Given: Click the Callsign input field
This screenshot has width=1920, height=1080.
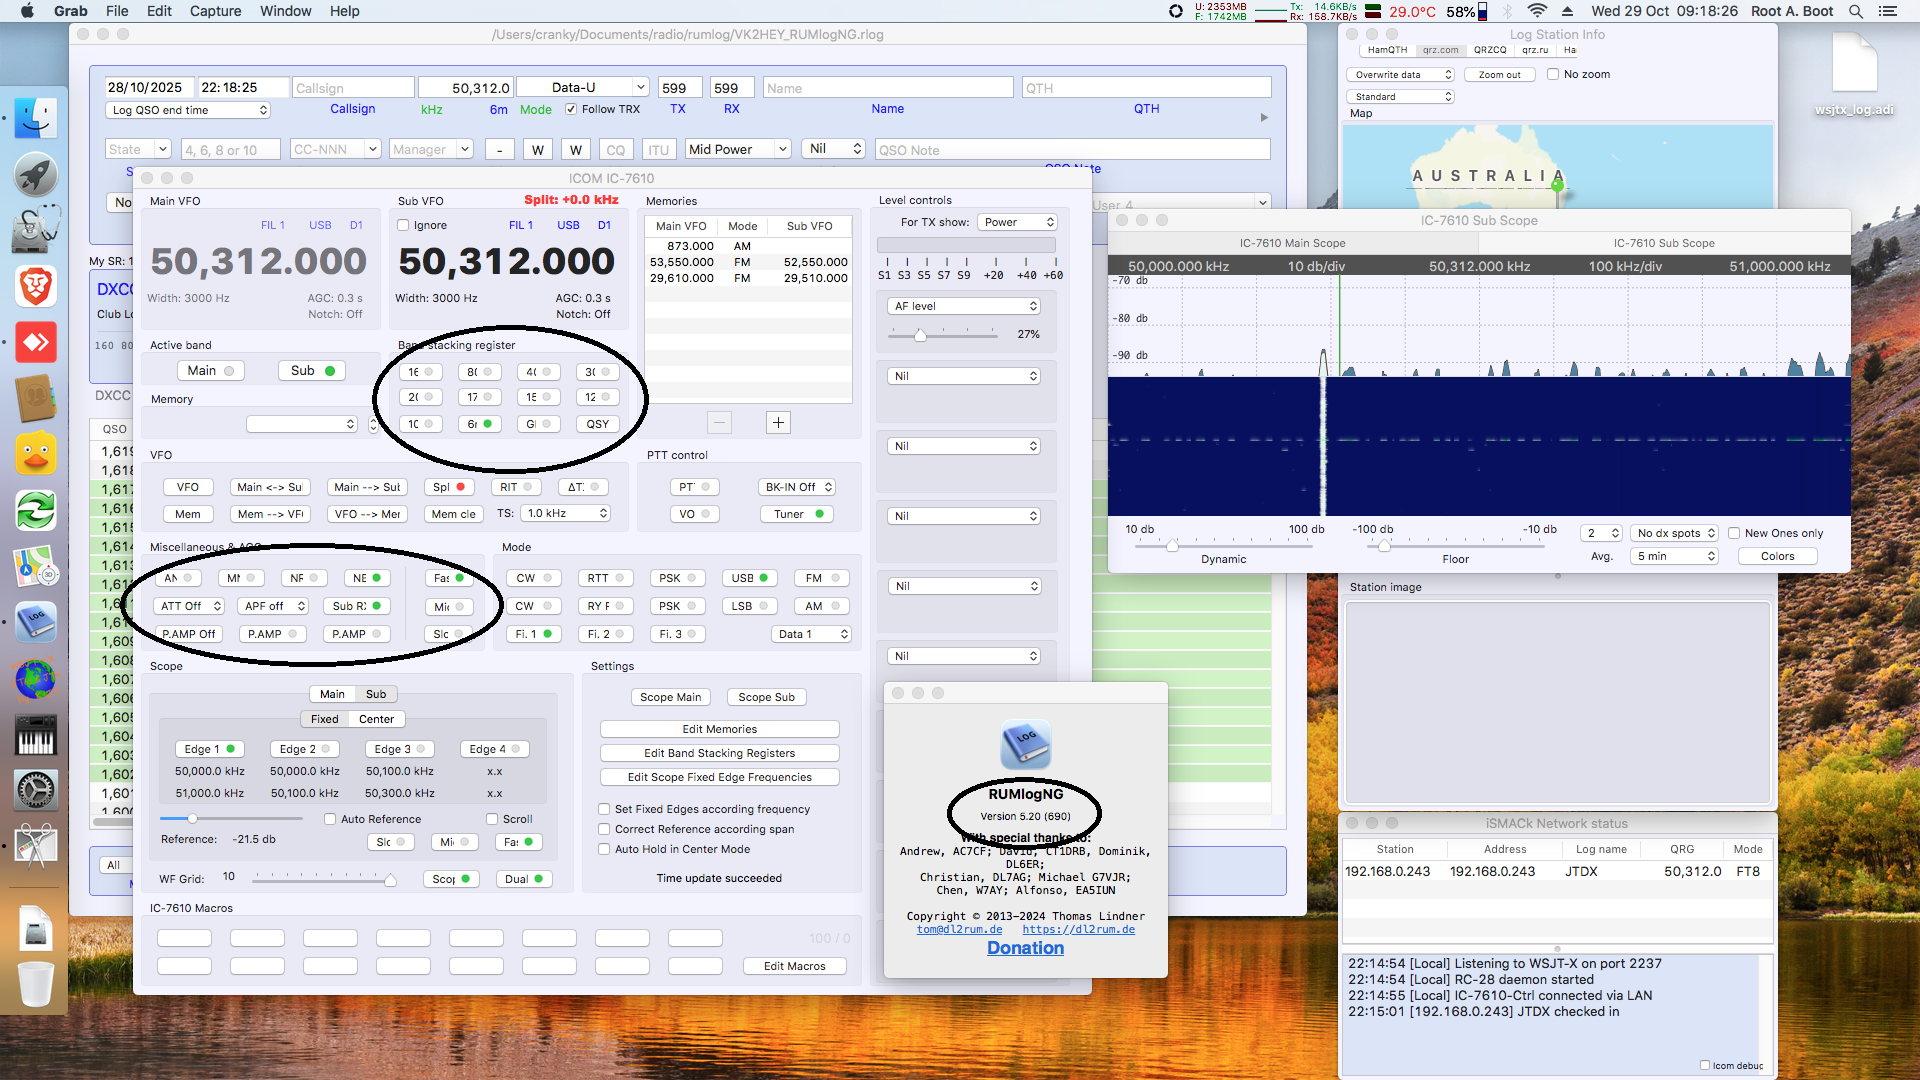Looking at the screenshot, I should click(x=352, y=88).
